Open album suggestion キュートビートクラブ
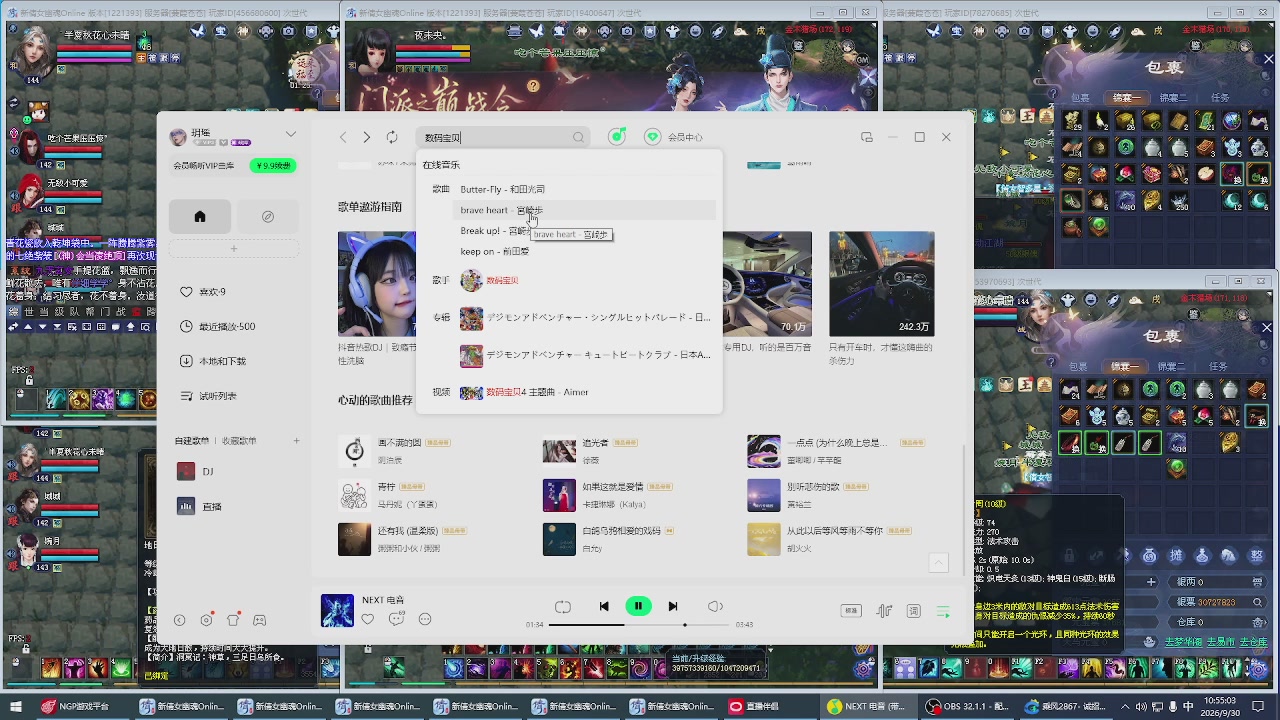Screen dimensions: 1280x720 tap(585, 355)
